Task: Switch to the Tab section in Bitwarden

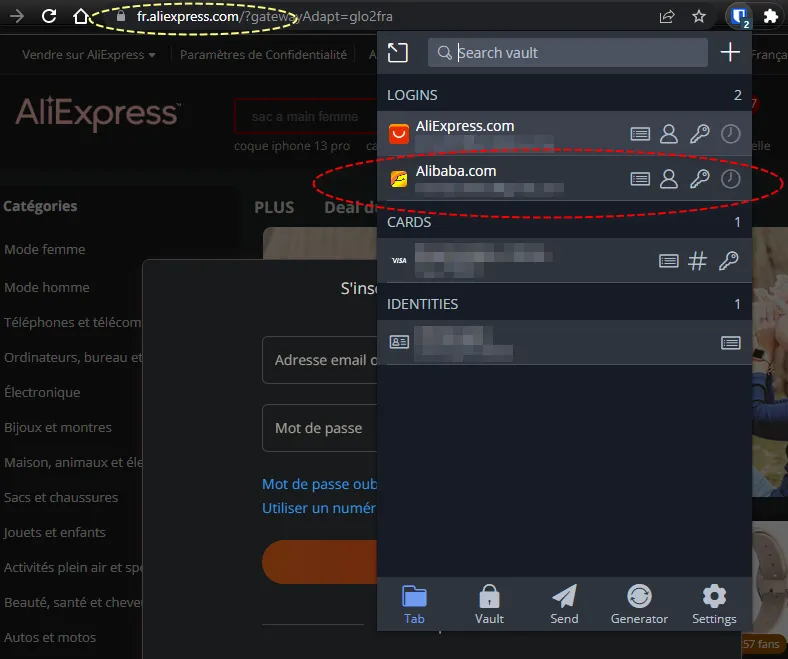Action: tap(414, 605)
